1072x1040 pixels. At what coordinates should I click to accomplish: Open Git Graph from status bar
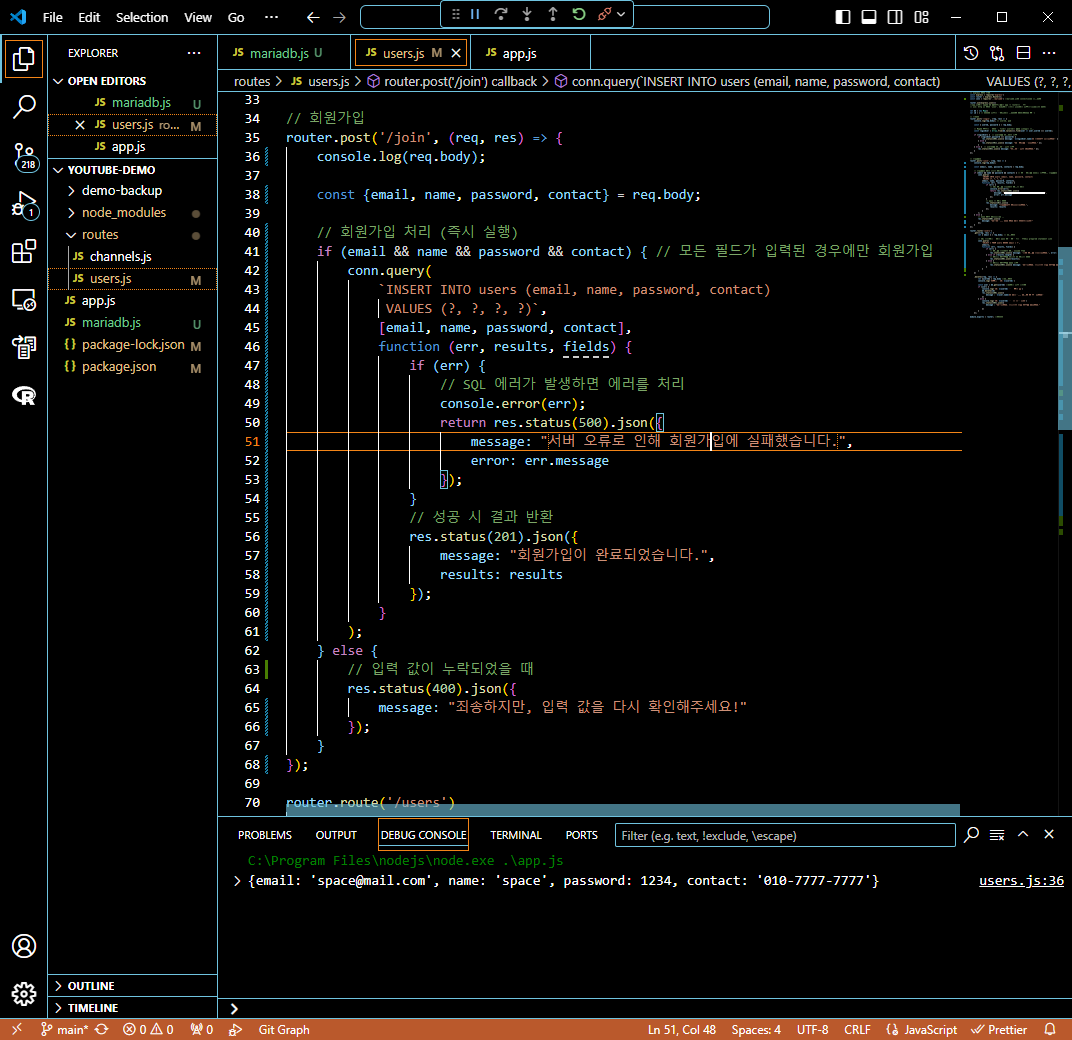284,1030
